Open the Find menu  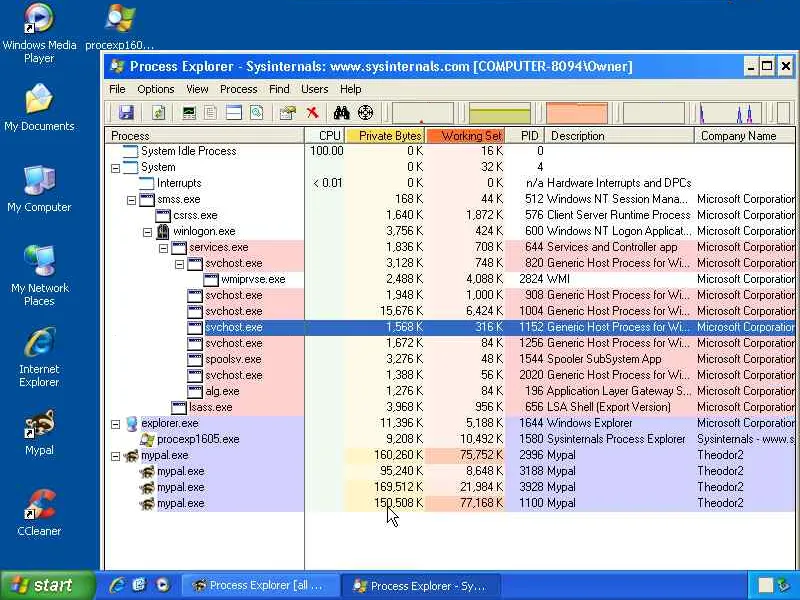click(x=279, y=89)
